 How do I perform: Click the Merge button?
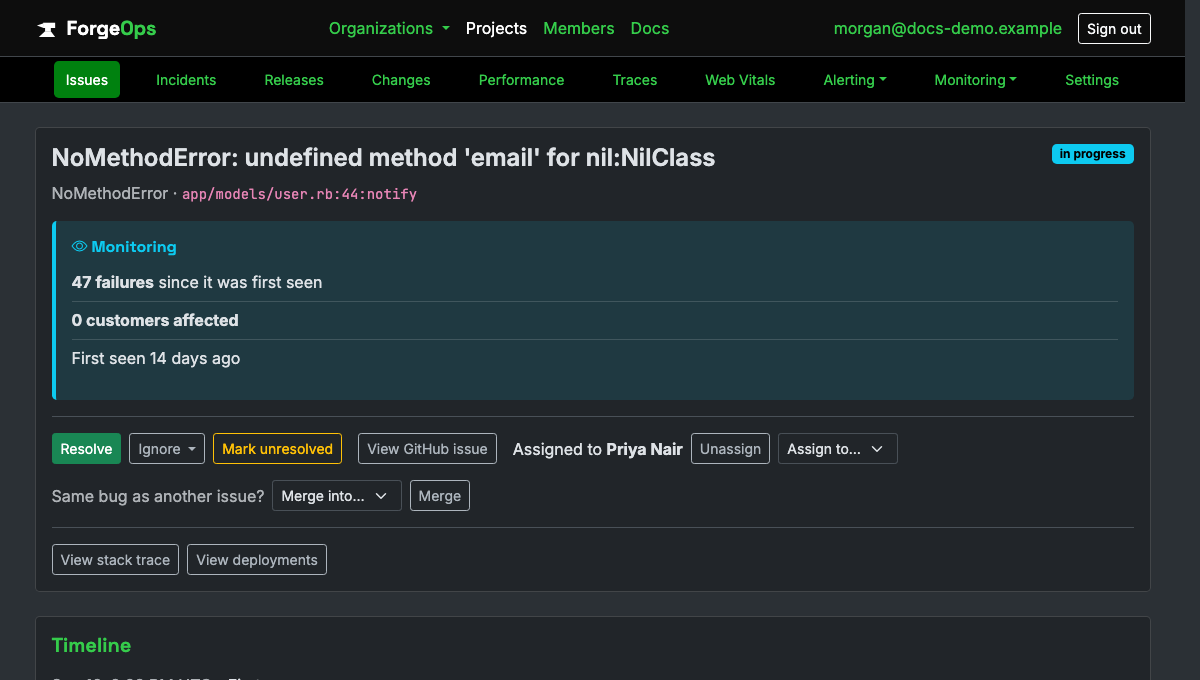tap(440, 496)
